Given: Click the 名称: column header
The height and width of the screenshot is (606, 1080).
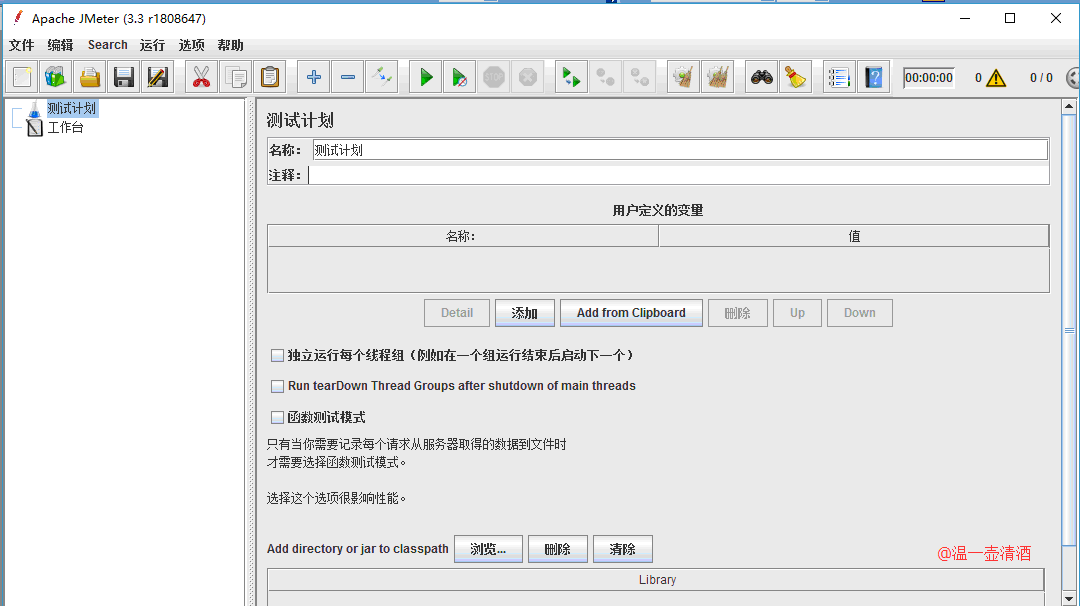Looking at the screenshot, I should tap(463, 236).
